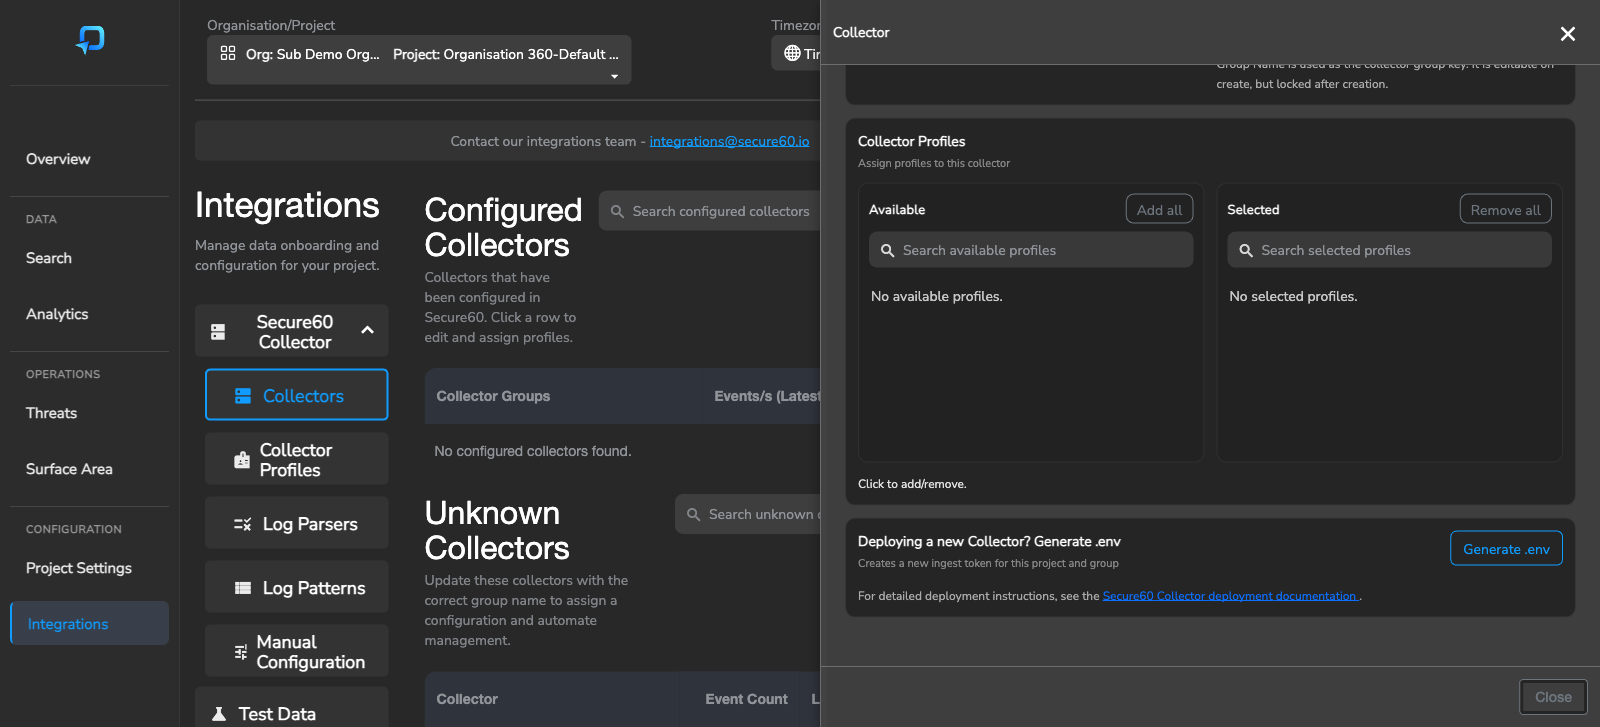Open Collector Profiles submenu item
1600x727 pixels.
coord(297,459)
